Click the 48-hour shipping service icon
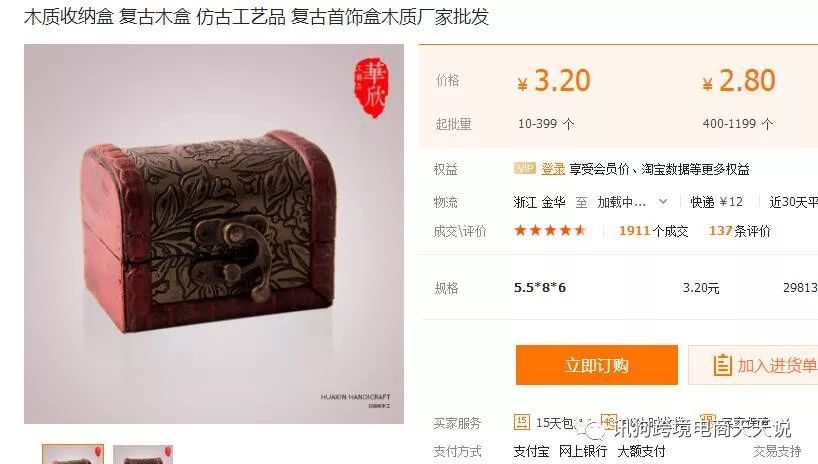 (x=609, y=422)
